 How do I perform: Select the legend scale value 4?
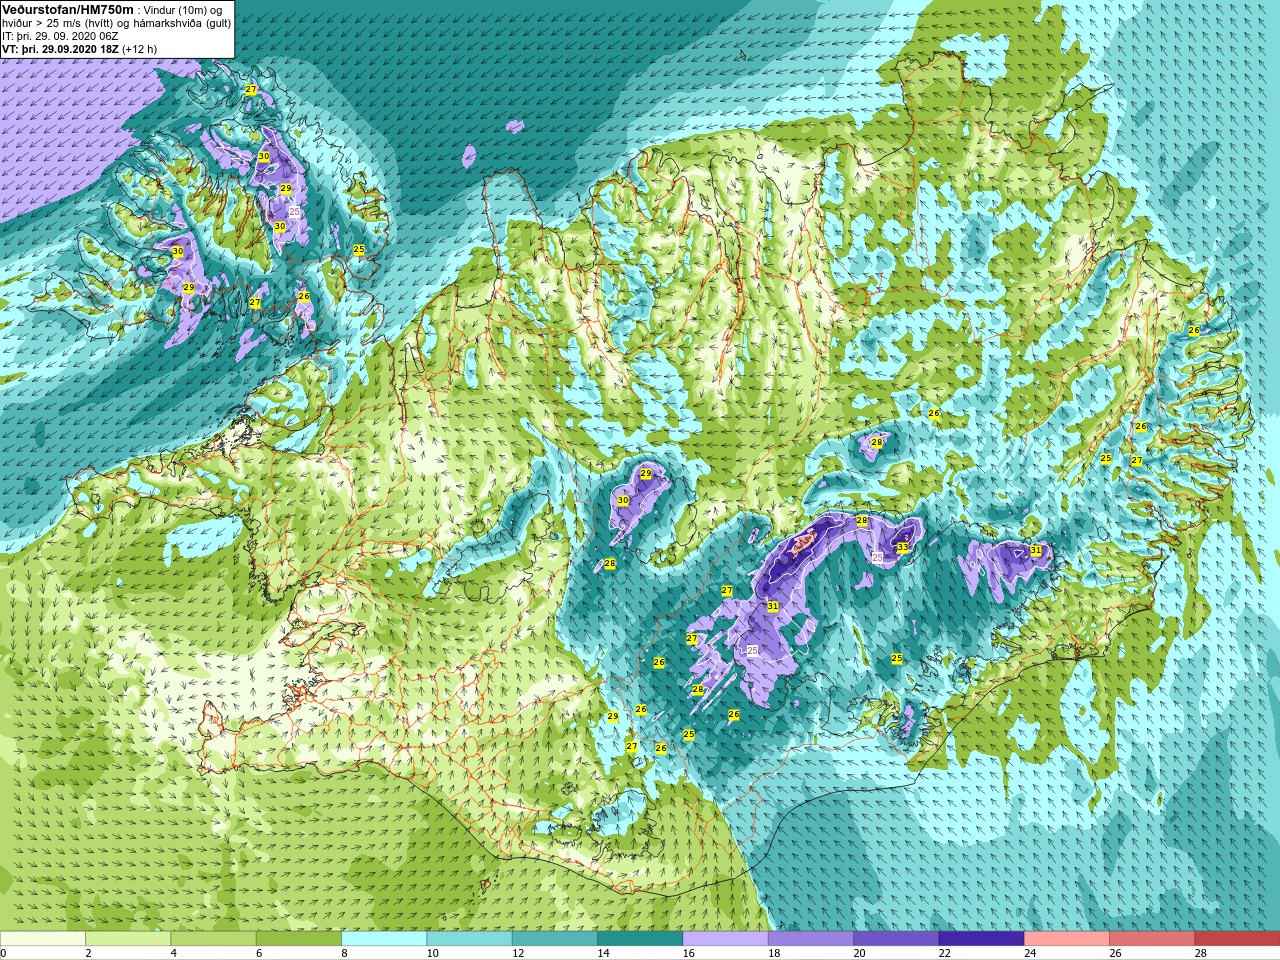(x=174, y=953)
